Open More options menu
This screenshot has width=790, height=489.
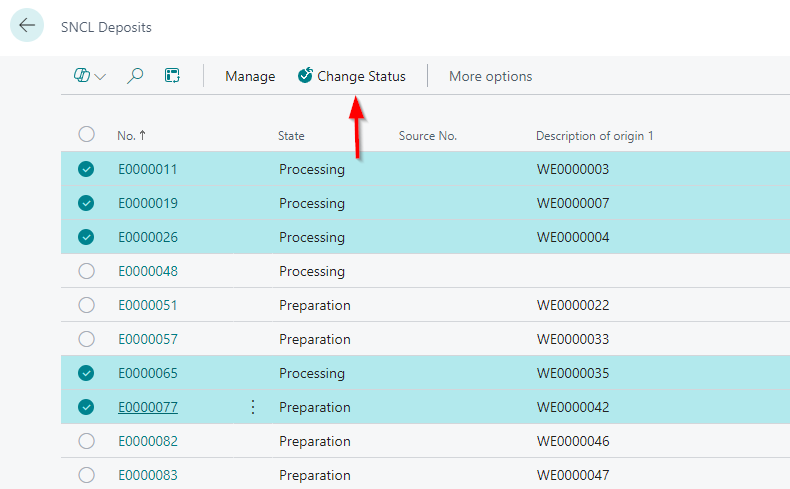490,76
